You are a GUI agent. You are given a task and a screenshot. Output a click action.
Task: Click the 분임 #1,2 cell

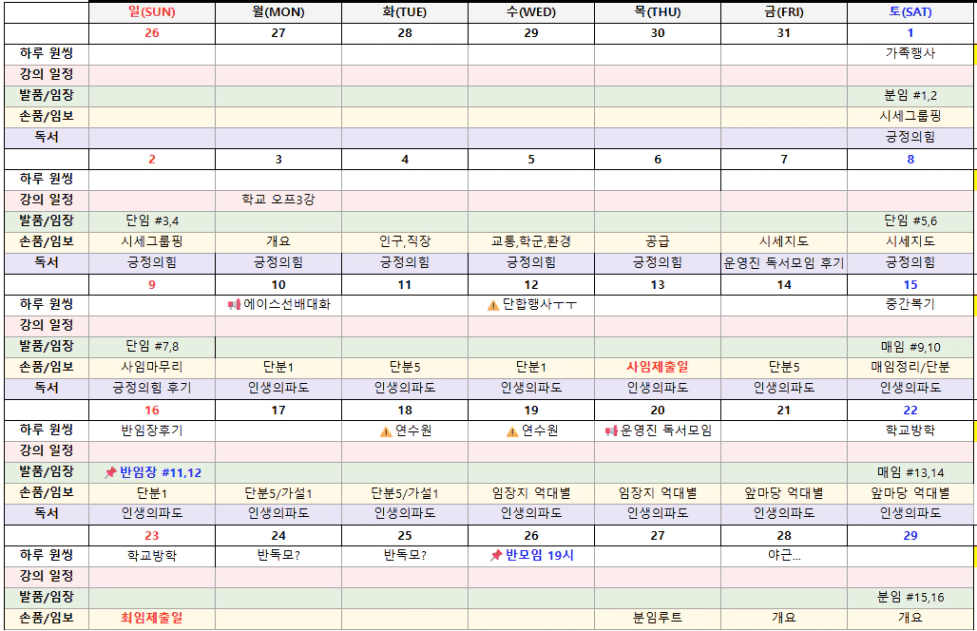tap(910, 95)
